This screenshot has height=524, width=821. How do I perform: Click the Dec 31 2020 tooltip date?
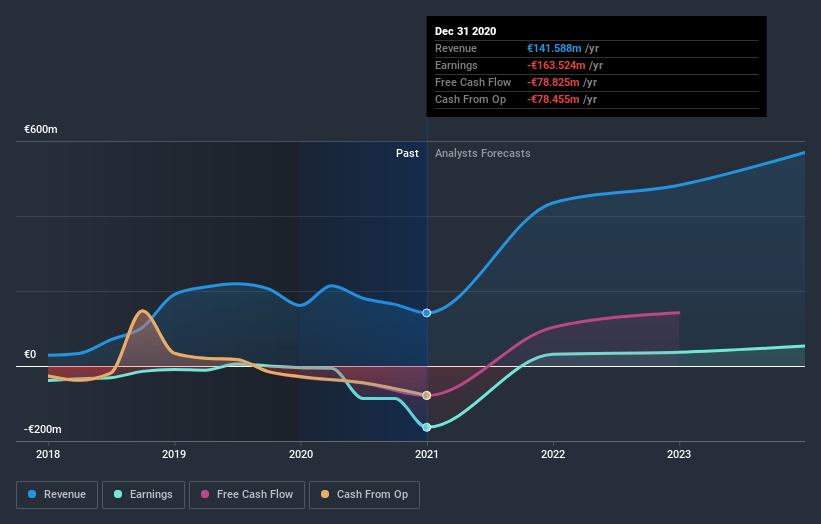click(465, 31)
